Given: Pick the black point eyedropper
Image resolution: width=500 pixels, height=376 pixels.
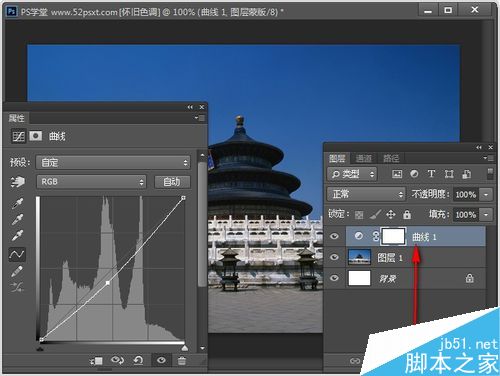Looking at the screenshot, I should (x=17, y=203).
